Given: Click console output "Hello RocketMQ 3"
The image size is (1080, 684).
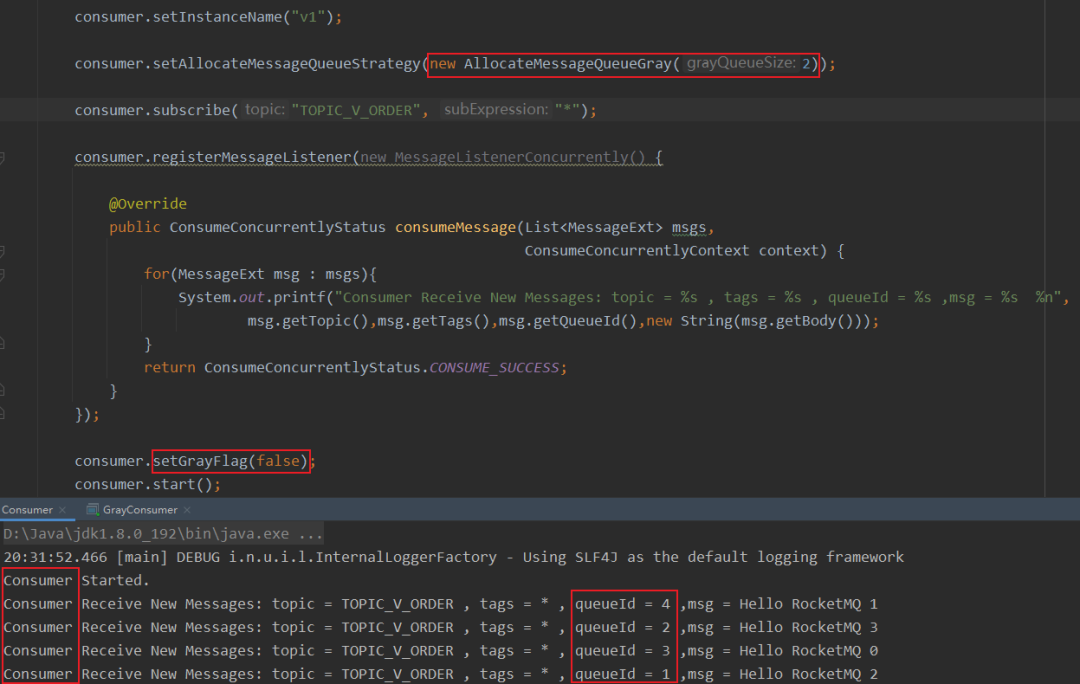Looking at the screenshot, I should pyautogui.click(x=808, y=628).
